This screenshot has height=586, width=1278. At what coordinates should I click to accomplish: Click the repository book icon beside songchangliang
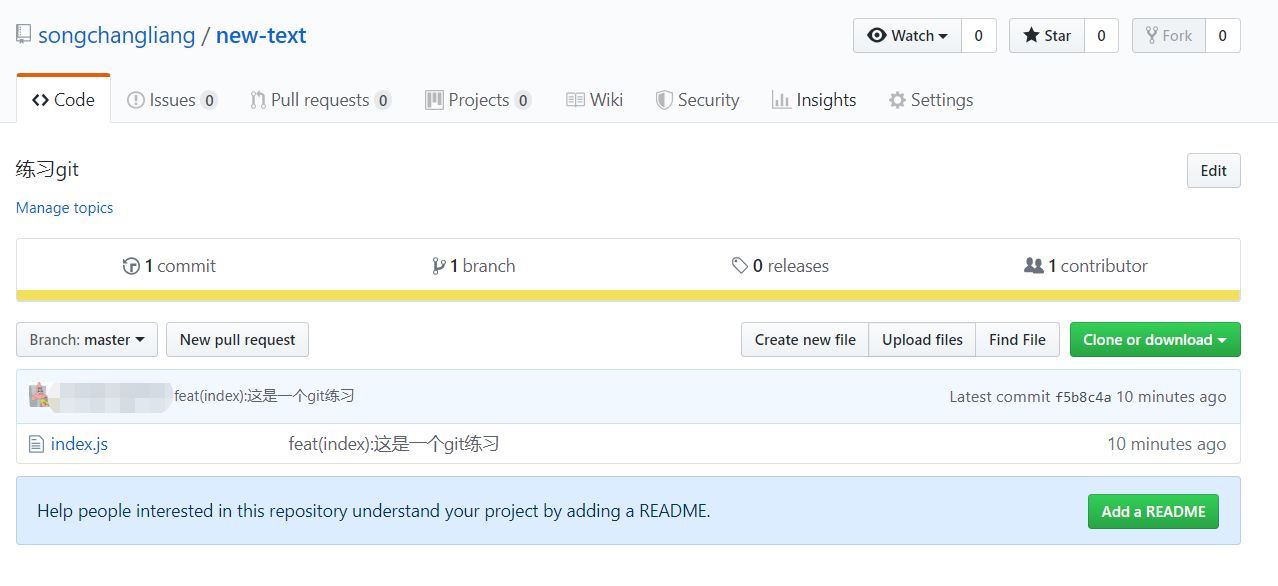point(23,35)
